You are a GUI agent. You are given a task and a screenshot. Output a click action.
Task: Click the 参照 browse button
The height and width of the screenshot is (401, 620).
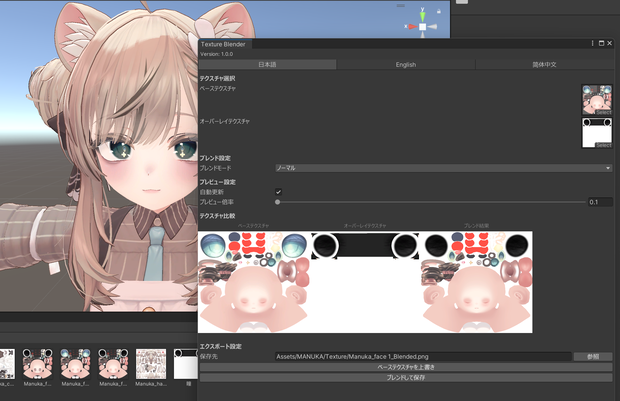point(593,357)
